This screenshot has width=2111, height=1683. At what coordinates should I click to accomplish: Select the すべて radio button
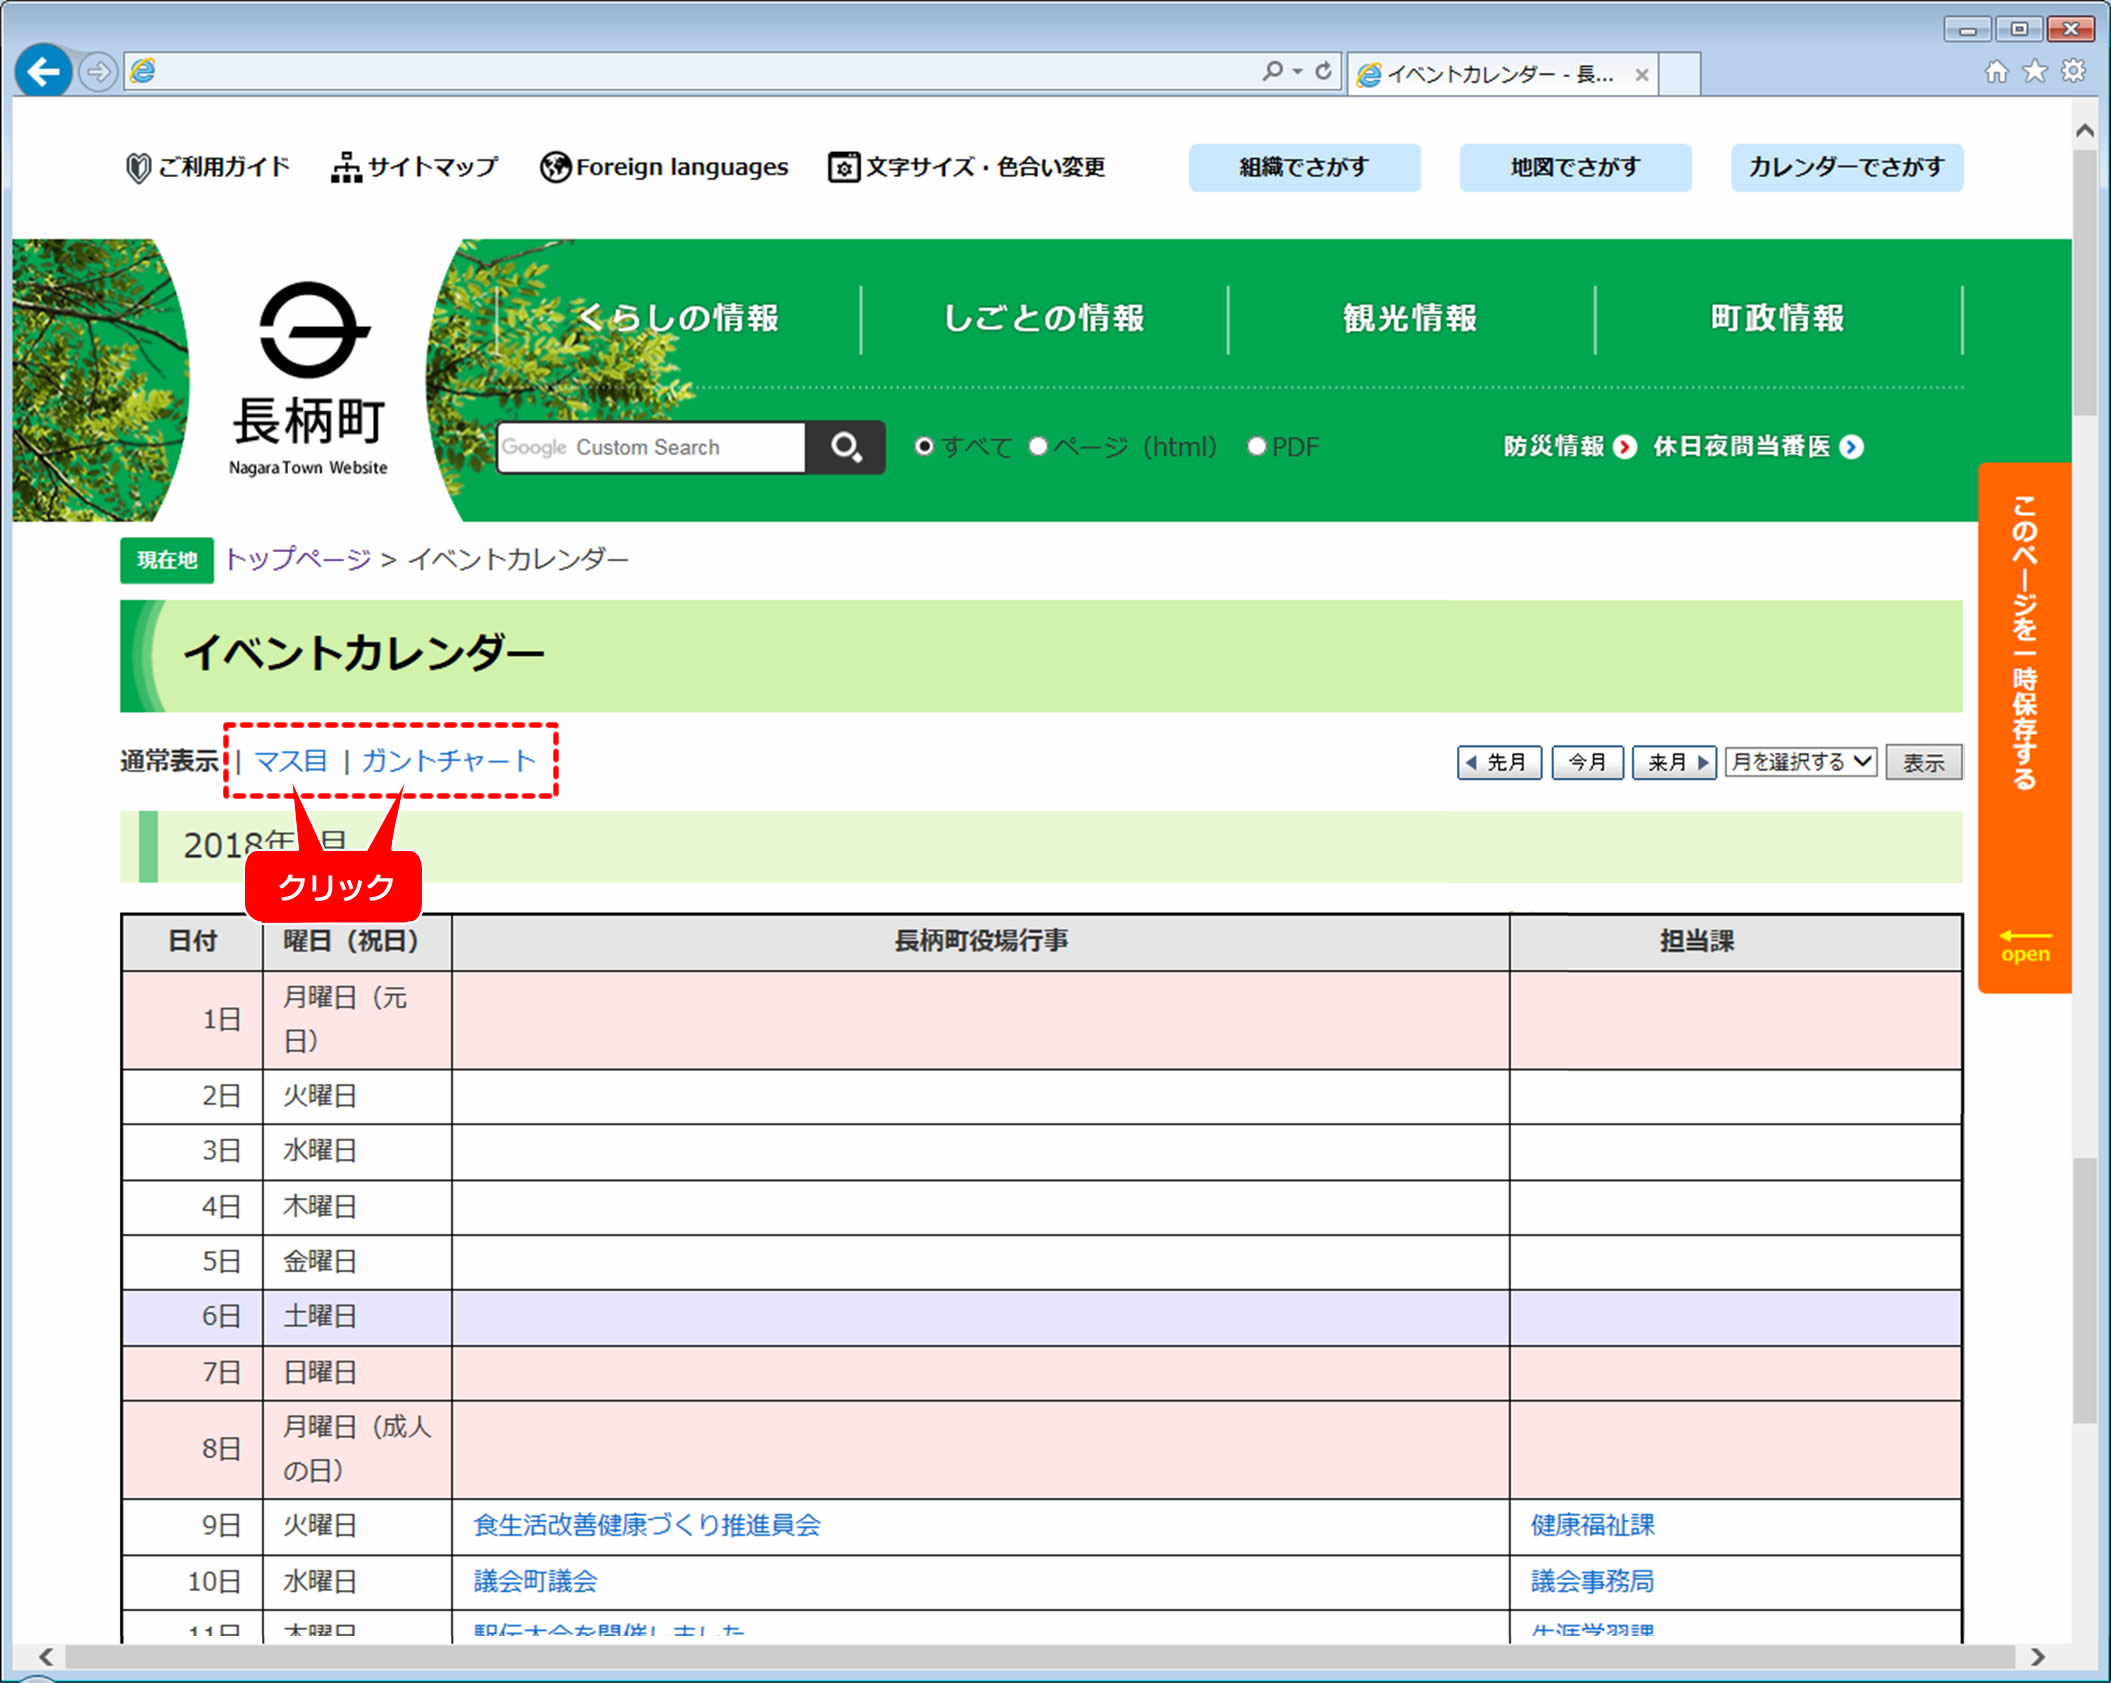point(924,446)
